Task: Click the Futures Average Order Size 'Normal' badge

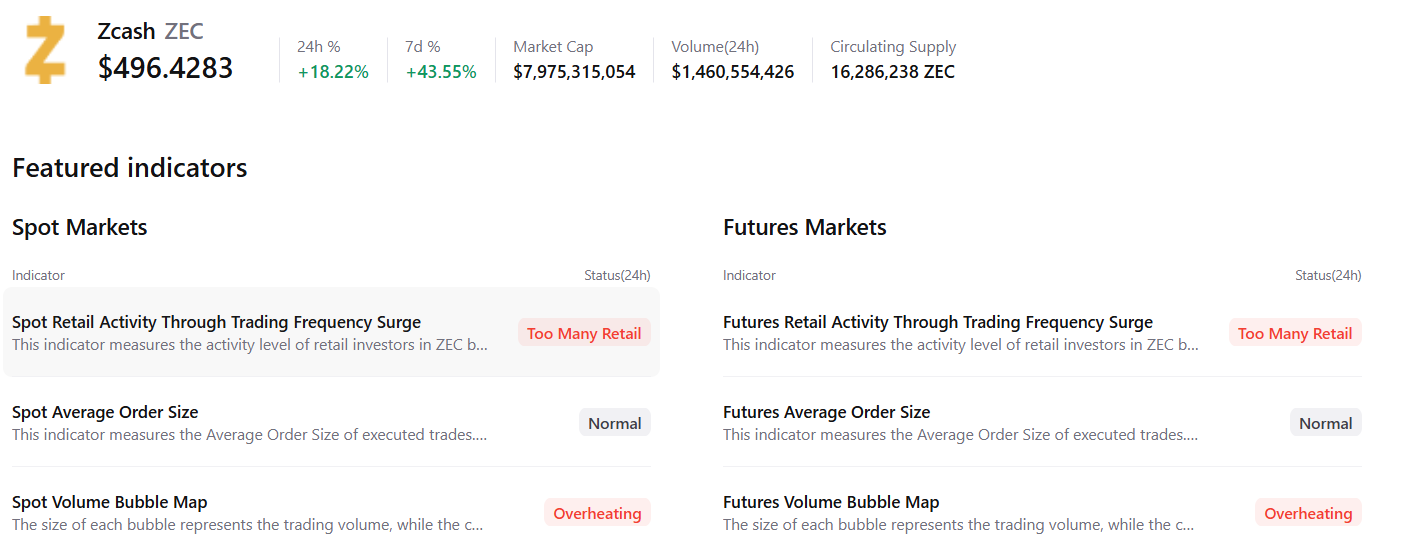Action: (x=1325, y=423)
